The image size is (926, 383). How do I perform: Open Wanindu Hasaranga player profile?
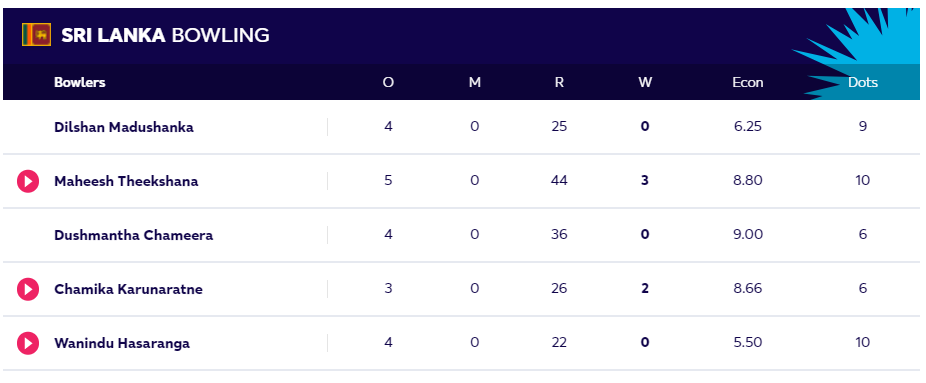pyautogui.click(x=122, y=343)
